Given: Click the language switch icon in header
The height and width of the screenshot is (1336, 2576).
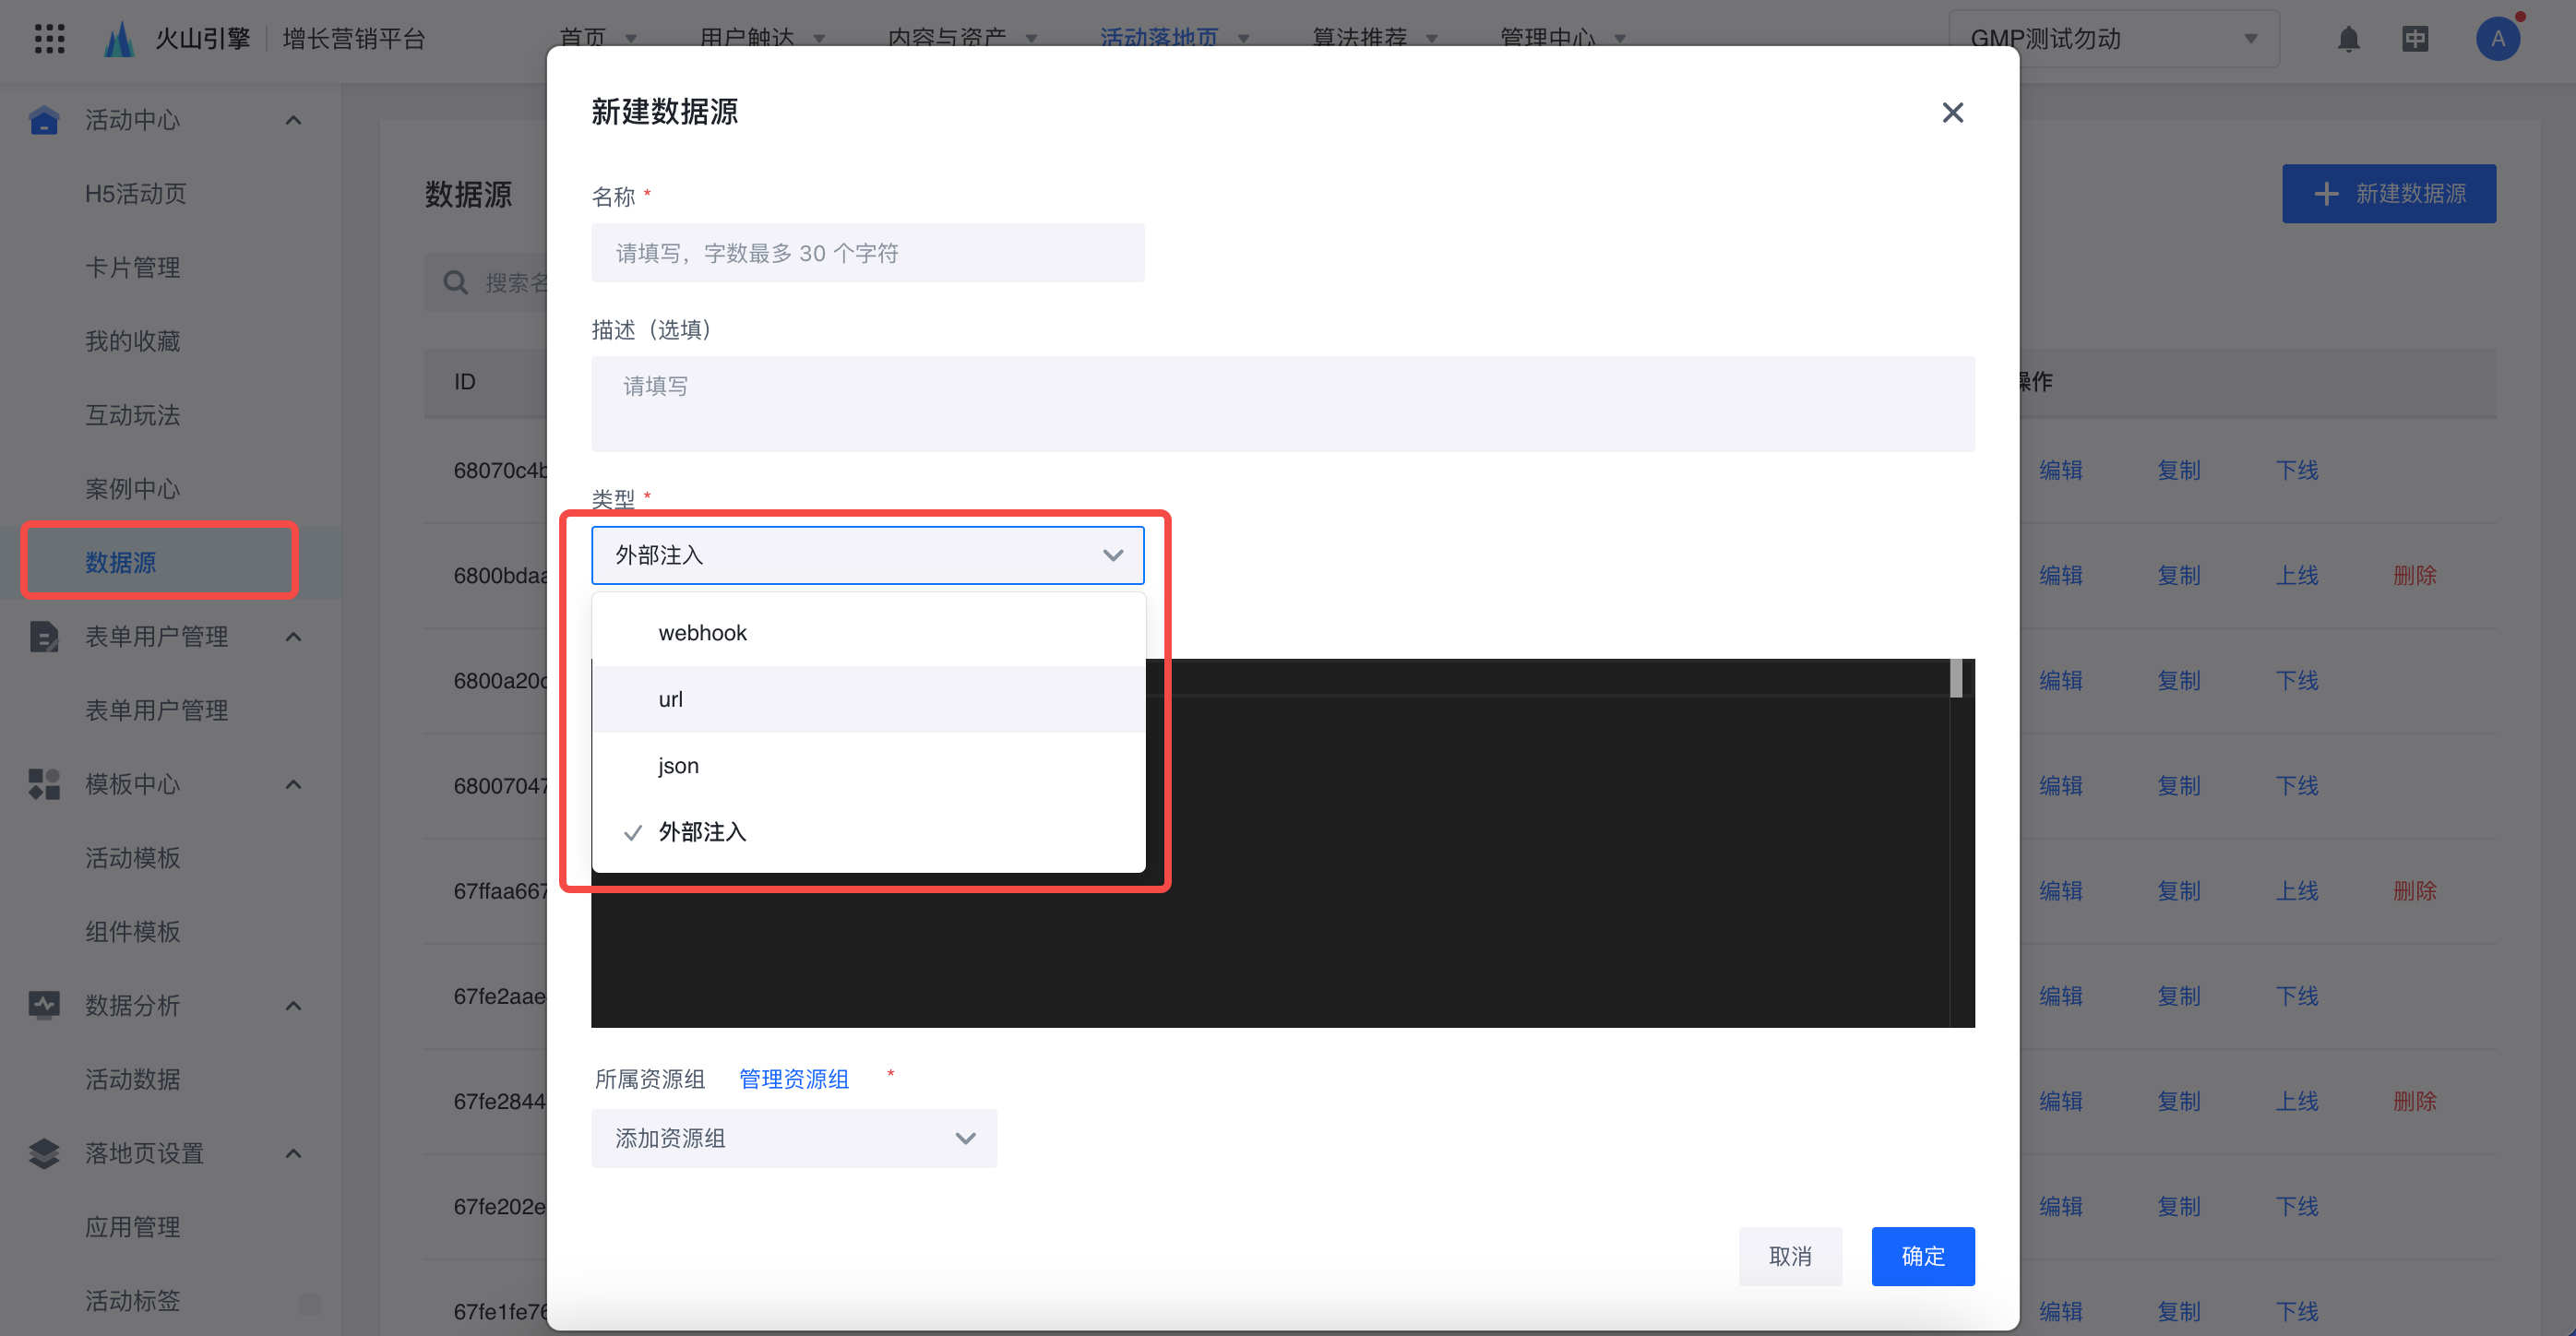Looking at the screenshot, I should point(2415,39).
